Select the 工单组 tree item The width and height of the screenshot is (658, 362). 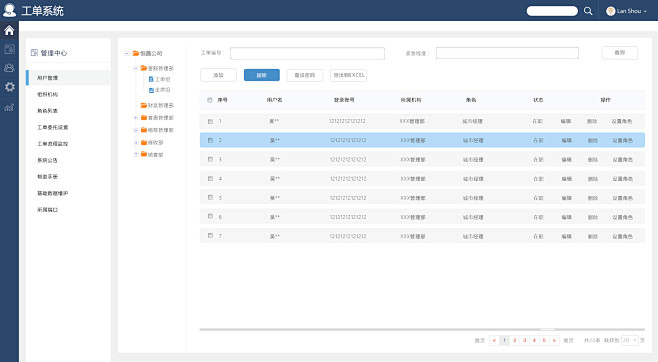point(163,79)
